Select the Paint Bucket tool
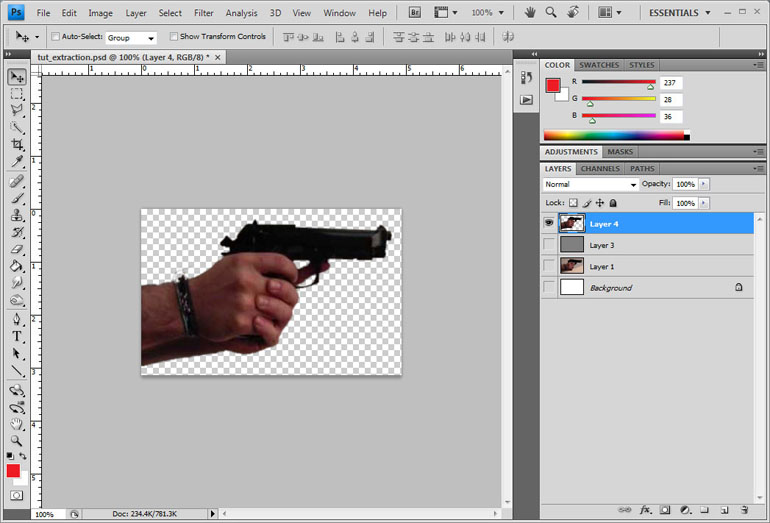 click(17, 266)
